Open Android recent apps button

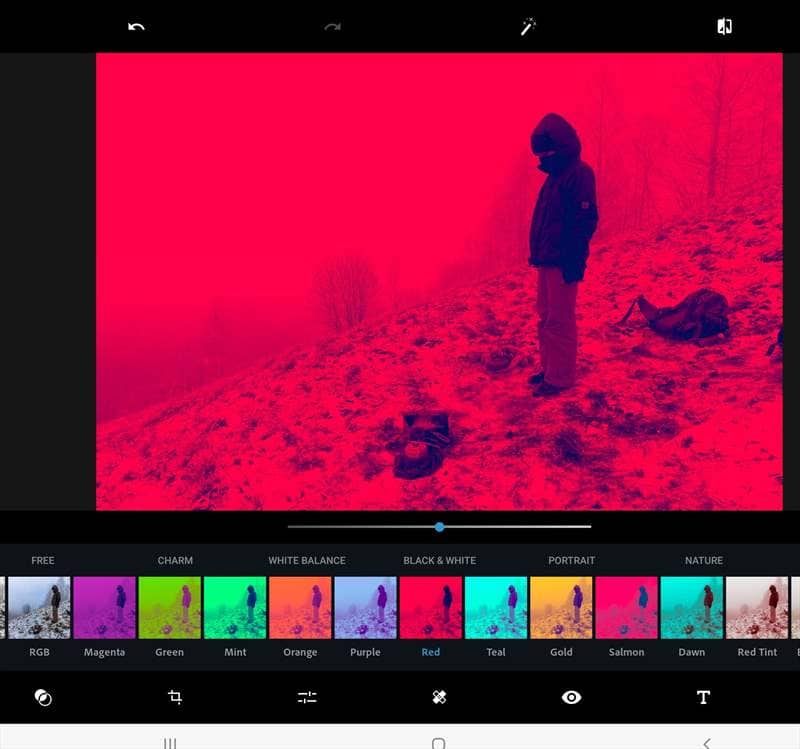point(170,743)
